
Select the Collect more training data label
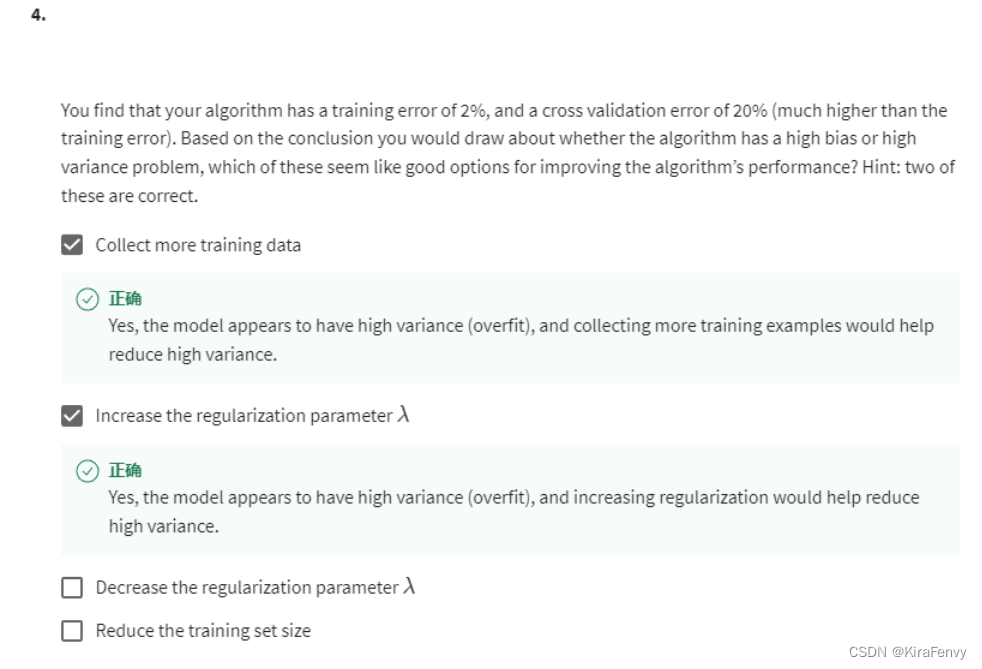coord(198,245)
